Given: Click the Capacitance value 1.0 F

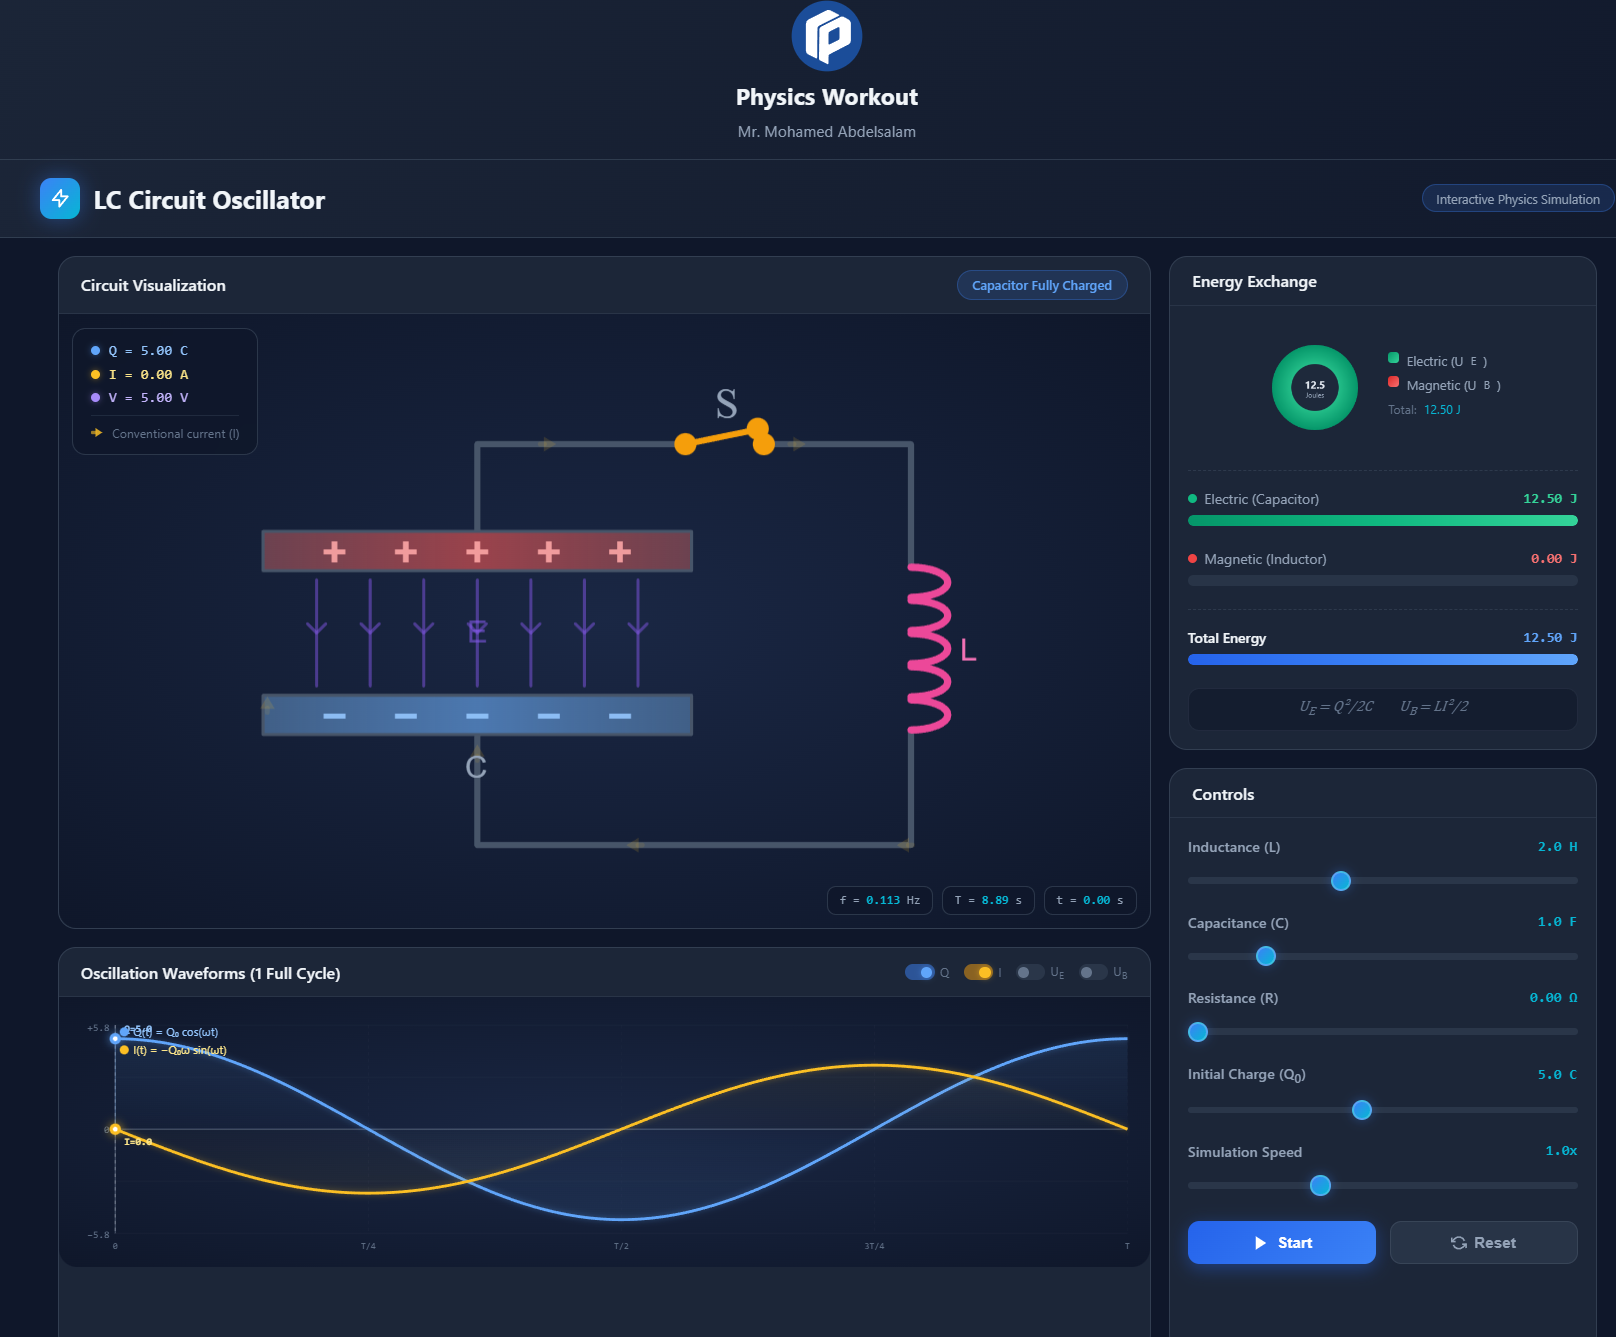Looking at the screenshot, I should [1557, 922].
